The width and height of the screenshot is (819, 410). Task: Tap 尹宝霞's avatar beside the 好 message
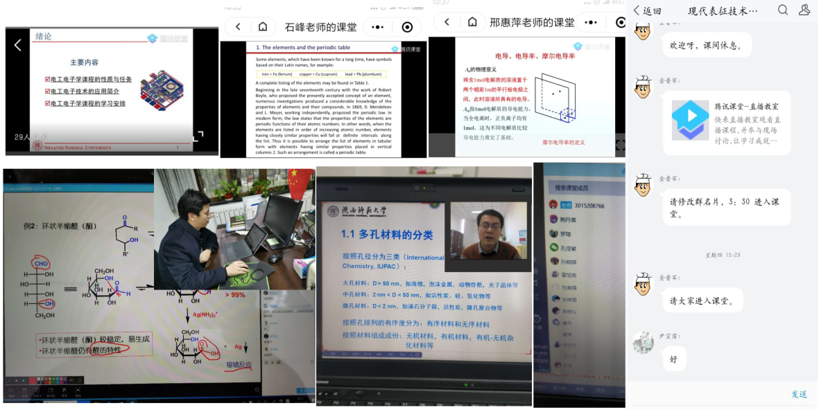pos(643,343)
